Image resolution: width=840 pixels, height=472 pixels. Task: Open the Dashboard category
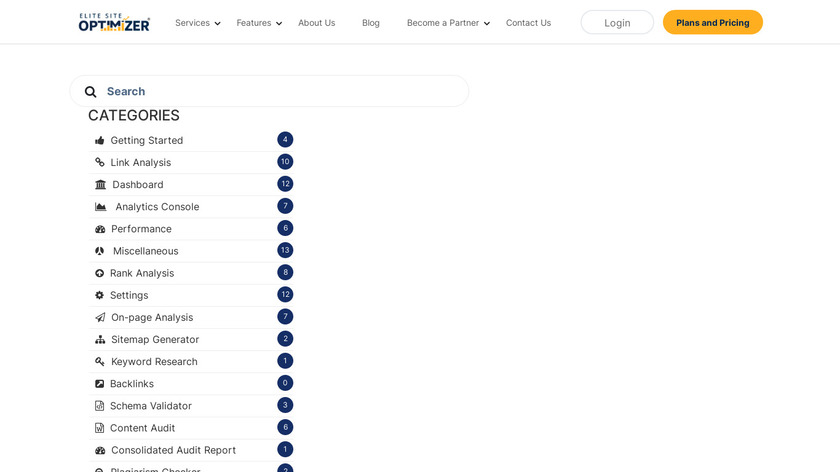coord(138,184)
